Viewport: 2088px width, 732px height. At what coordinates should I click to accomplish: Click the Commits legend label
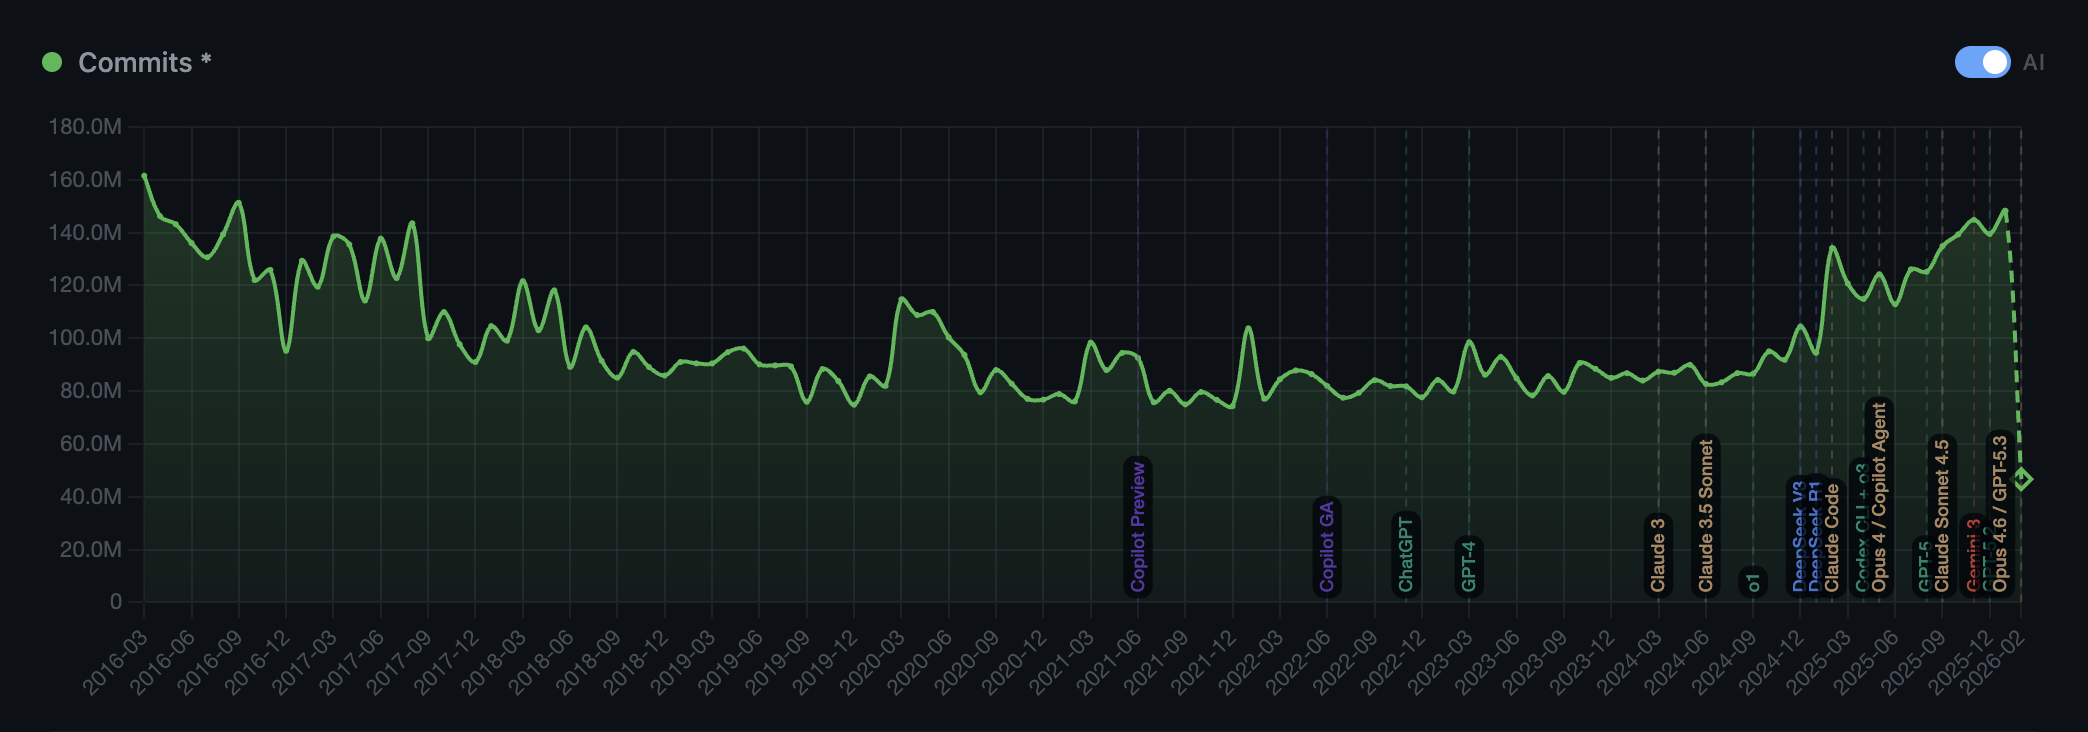pyautogui.click(x=135, y=62)
